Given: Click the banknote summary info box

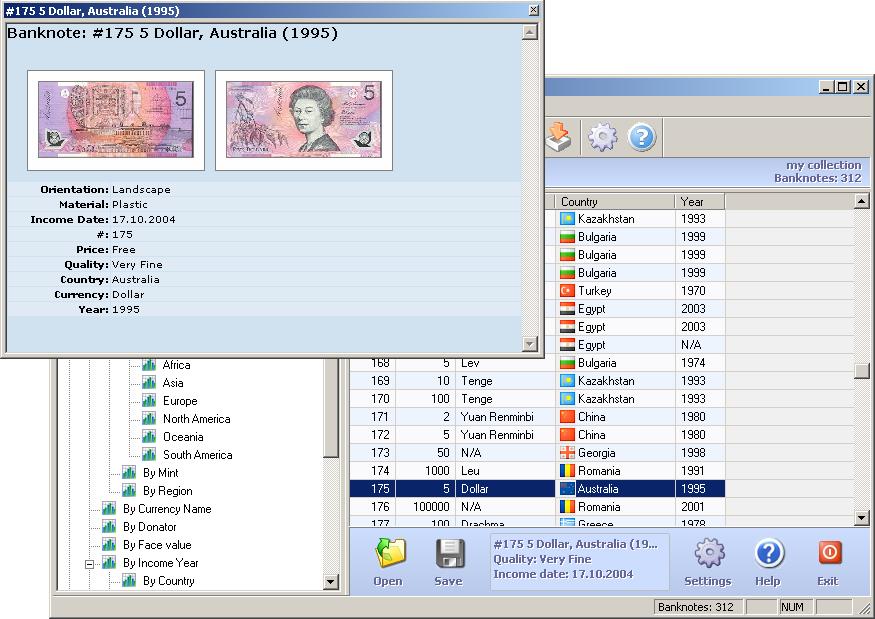Looking at the screenshot, I should (x=579, y=560).
